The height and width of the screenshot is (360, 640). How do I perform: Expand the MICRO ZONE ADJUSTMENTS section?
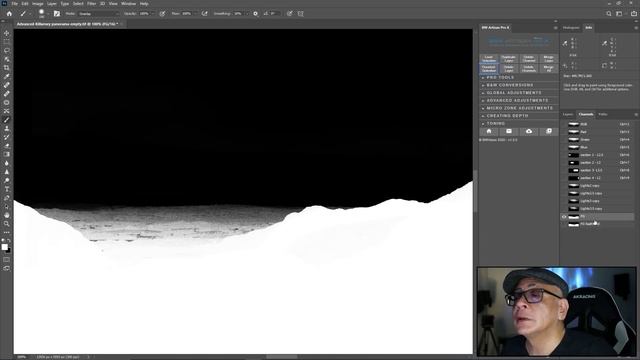[519, 108]
